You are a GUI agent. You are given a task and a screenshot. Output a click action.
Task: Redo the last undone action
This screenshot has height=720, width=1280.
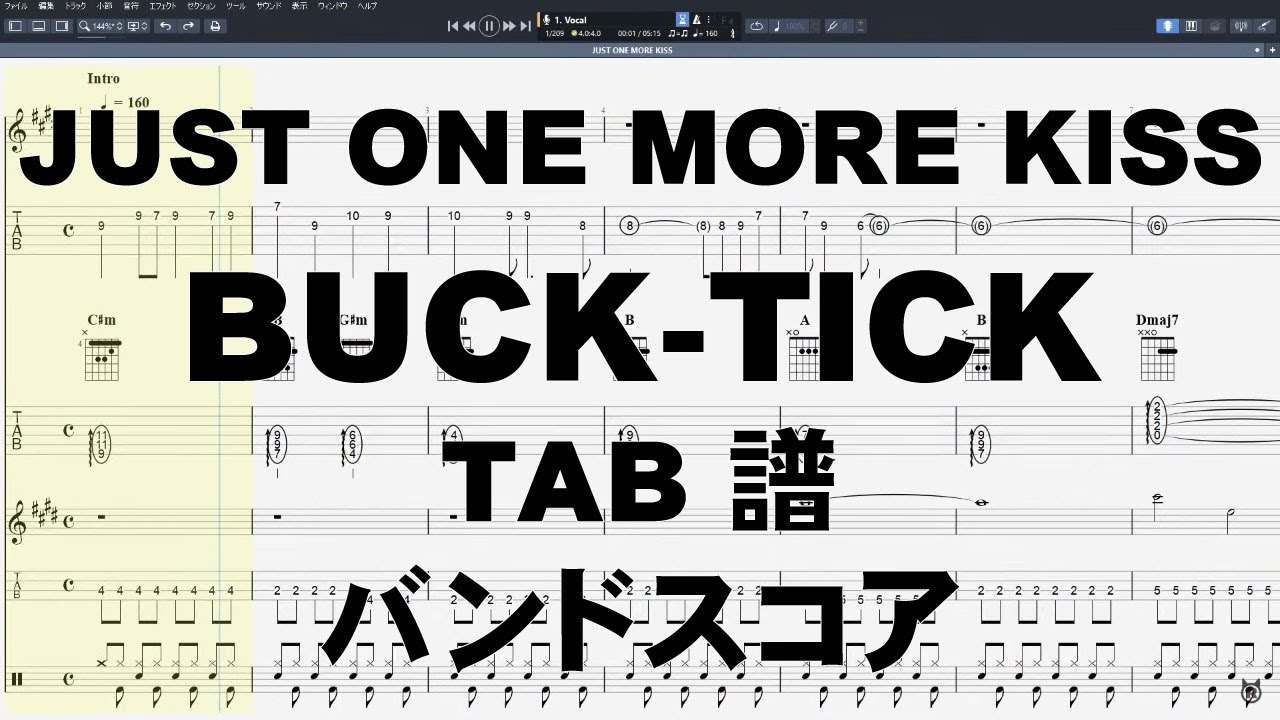pyautogui.click(x=188, y=26)
